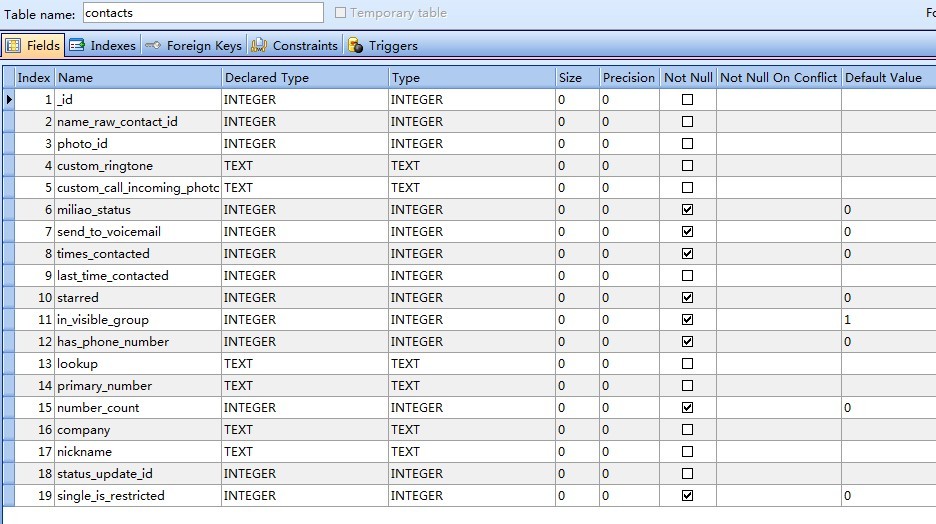Click the Fields tab icon
The image size is (936, 524).
tap(13, 45)
